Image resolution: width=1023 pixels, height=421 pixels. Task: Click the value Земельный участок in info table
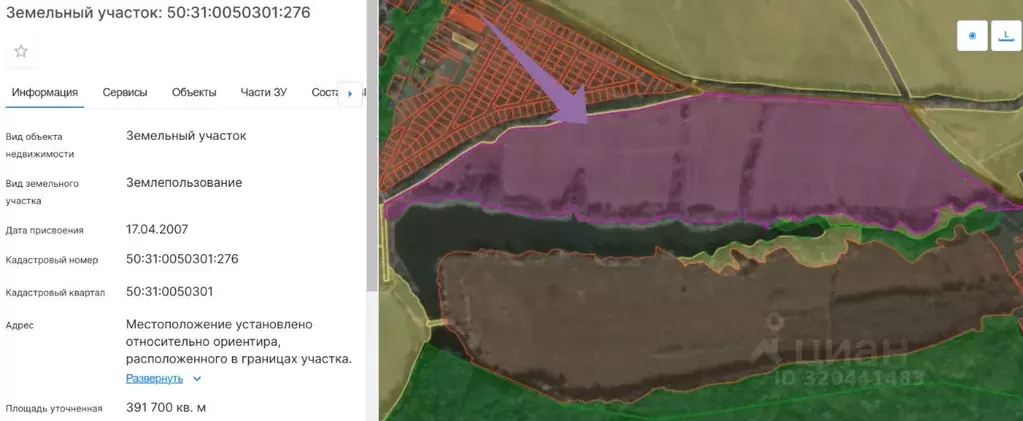186,136
